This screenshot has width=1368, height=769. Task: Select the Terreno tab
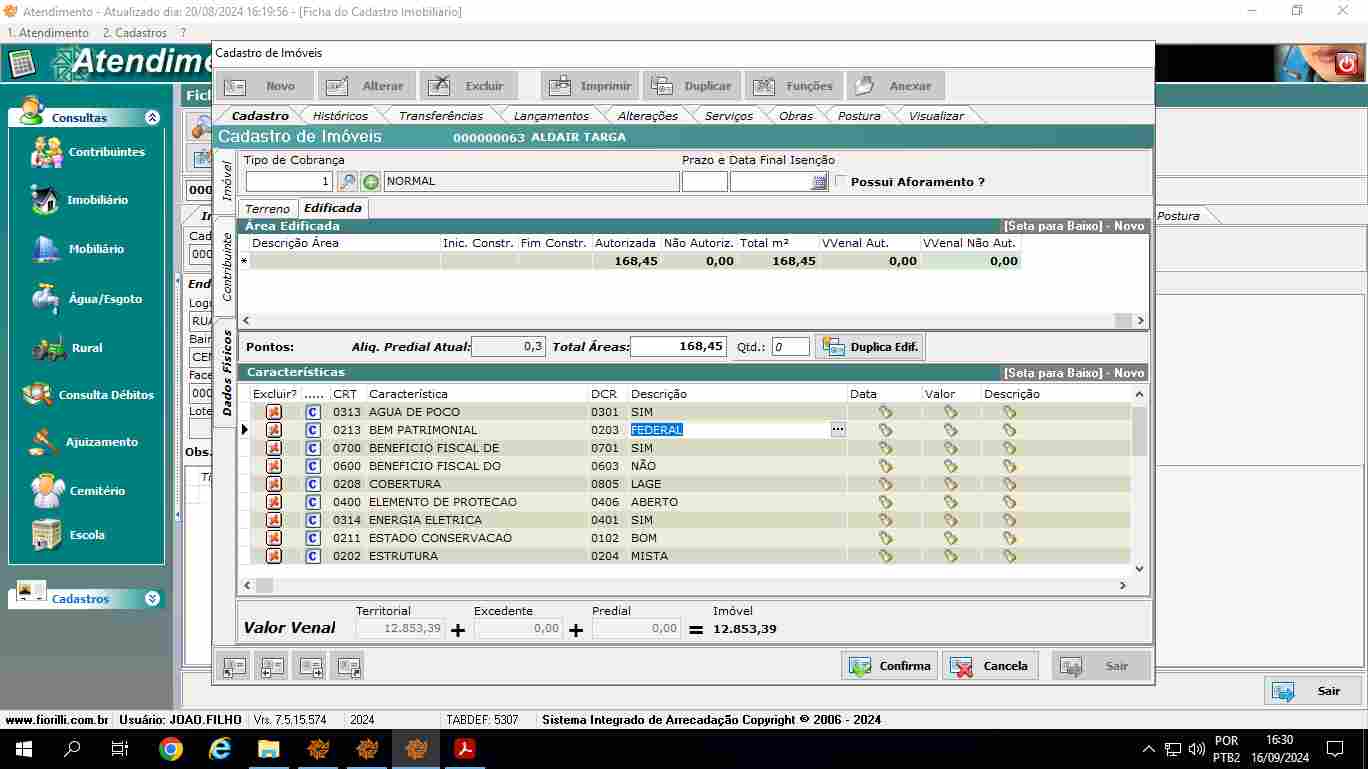267,209
